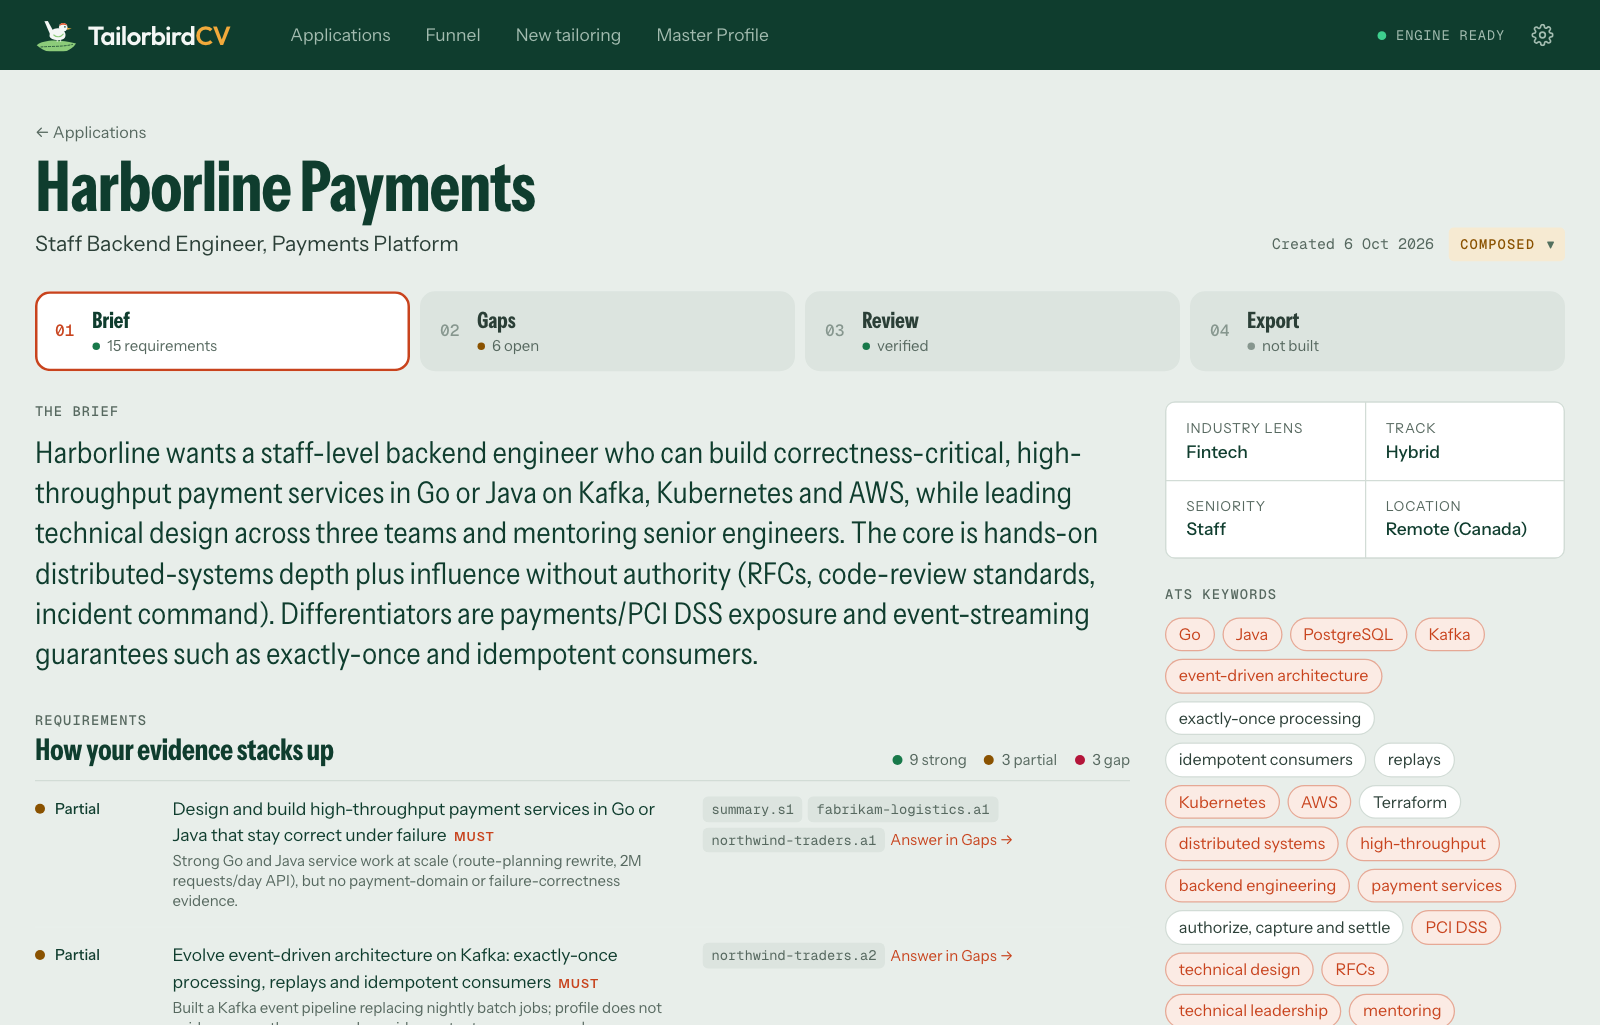Open the northwind-traders.a2 evidence chip

794,956
